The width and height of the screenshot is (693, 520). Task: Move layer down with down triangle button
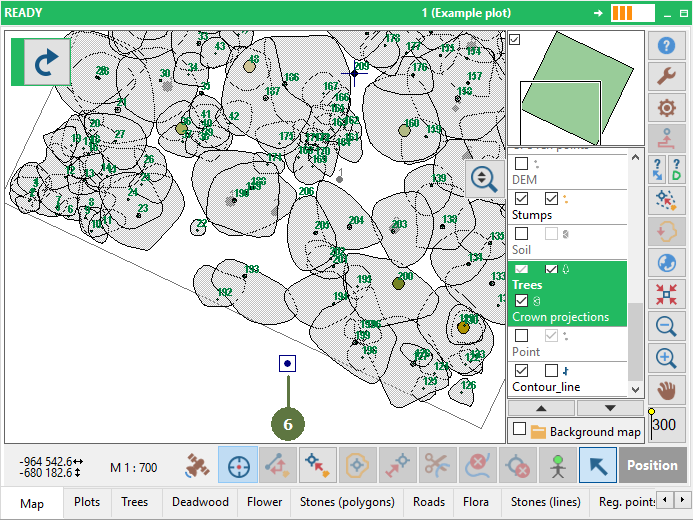click(610, 408)
